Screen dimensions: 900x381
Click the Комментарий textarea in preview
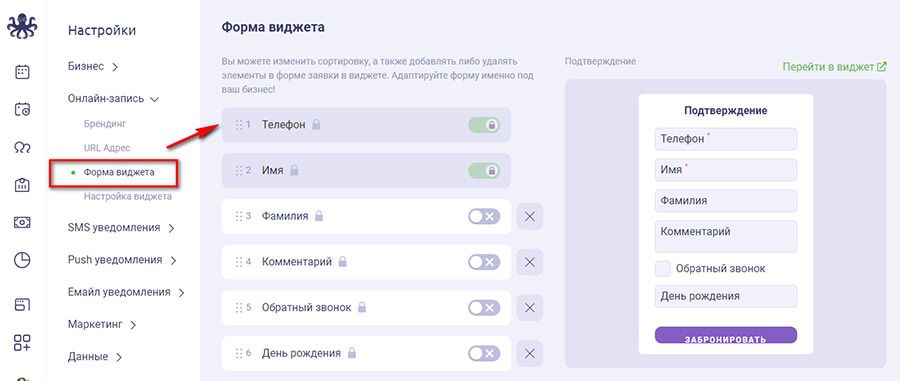726,236
